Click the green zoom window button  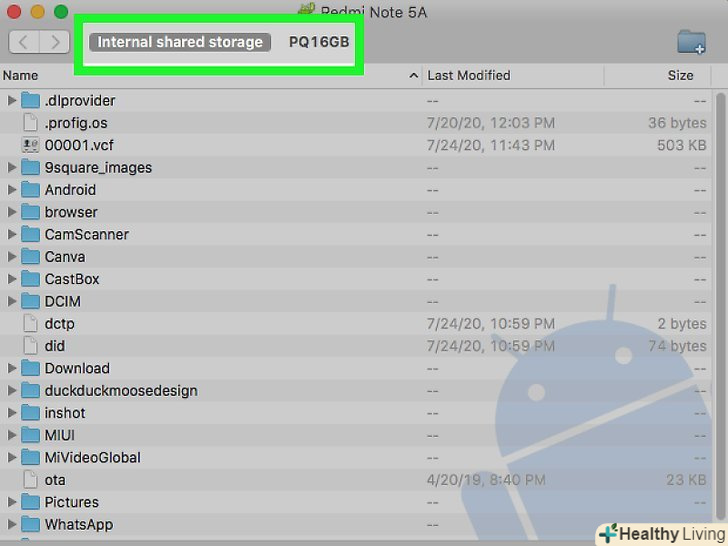click(61, 11)
